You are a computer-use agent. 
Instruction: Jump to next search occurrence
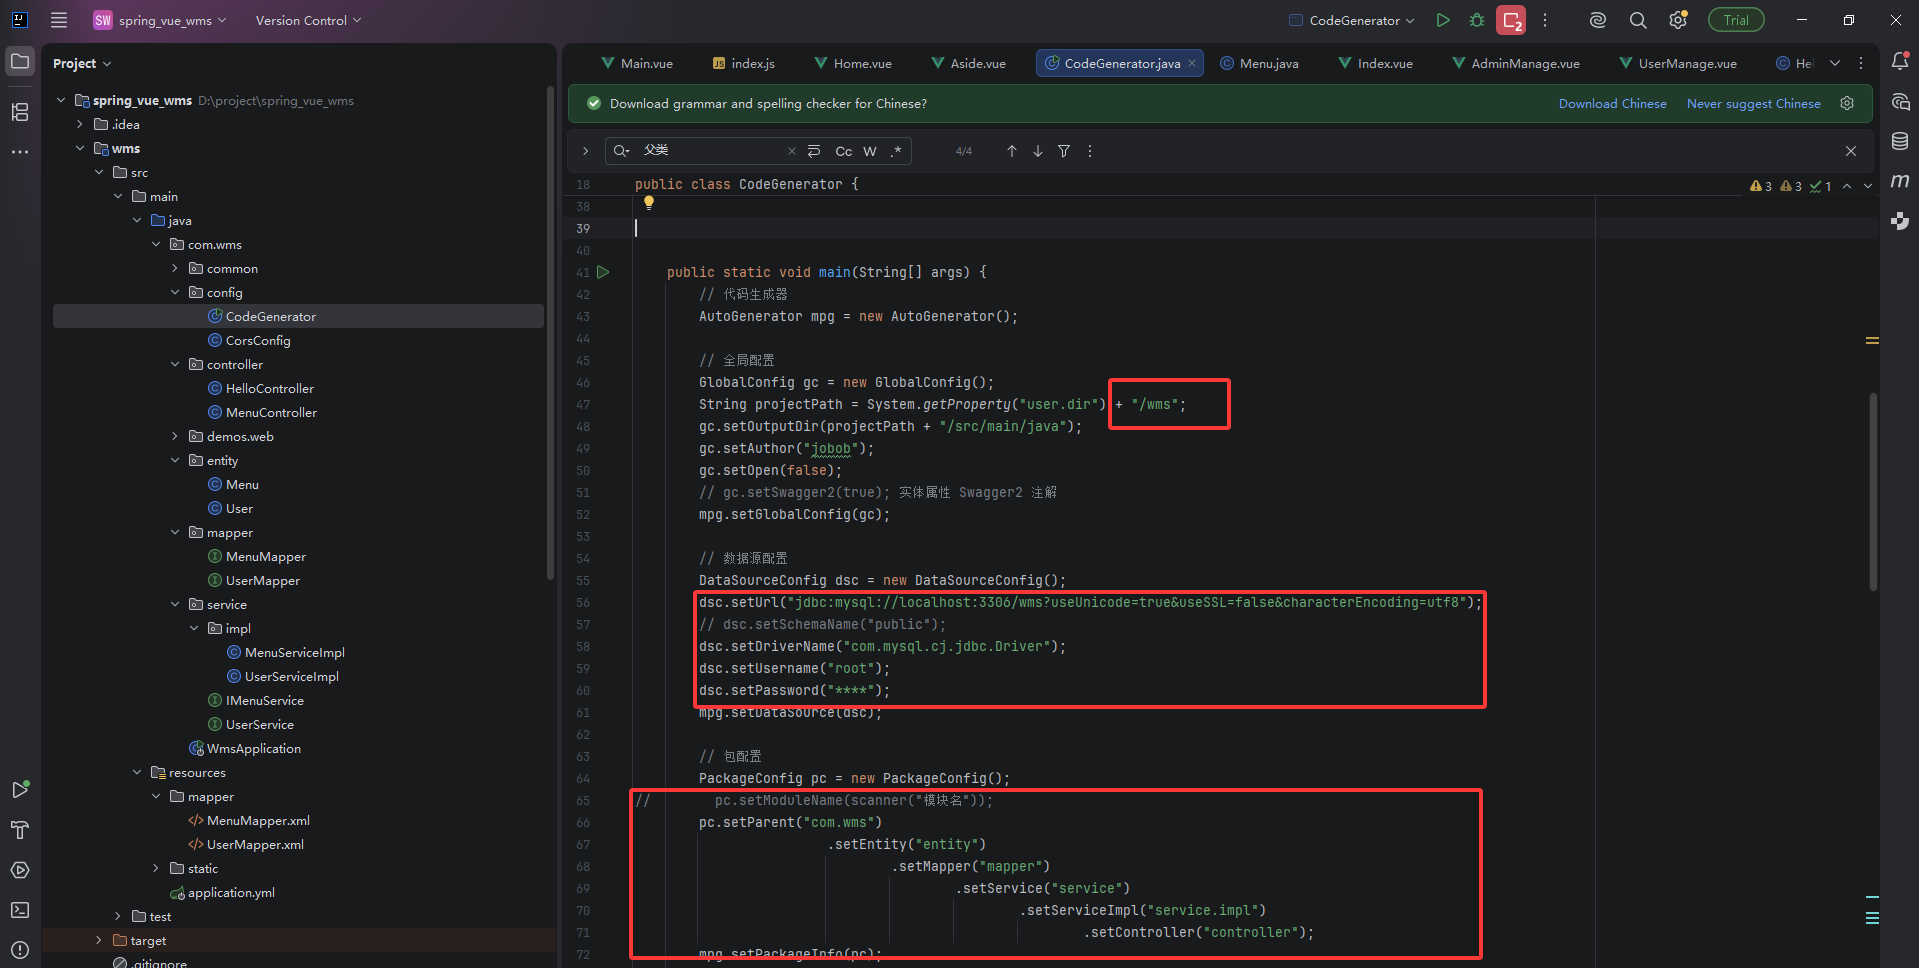1038,151
